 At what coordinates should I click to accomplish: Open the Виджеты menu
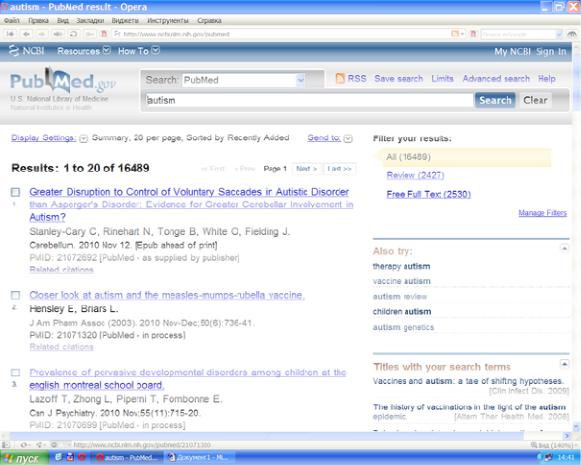pyautogui.click(x=125, y=20)
